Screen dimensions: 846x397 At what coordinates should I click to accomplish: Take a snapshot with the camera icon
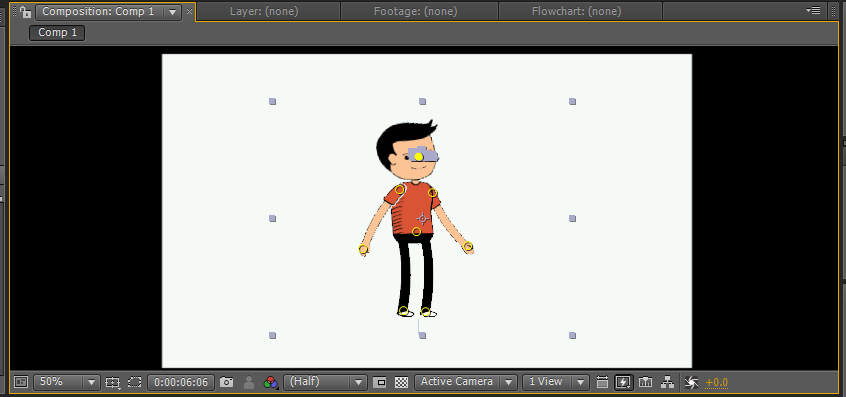click(227, 382)
